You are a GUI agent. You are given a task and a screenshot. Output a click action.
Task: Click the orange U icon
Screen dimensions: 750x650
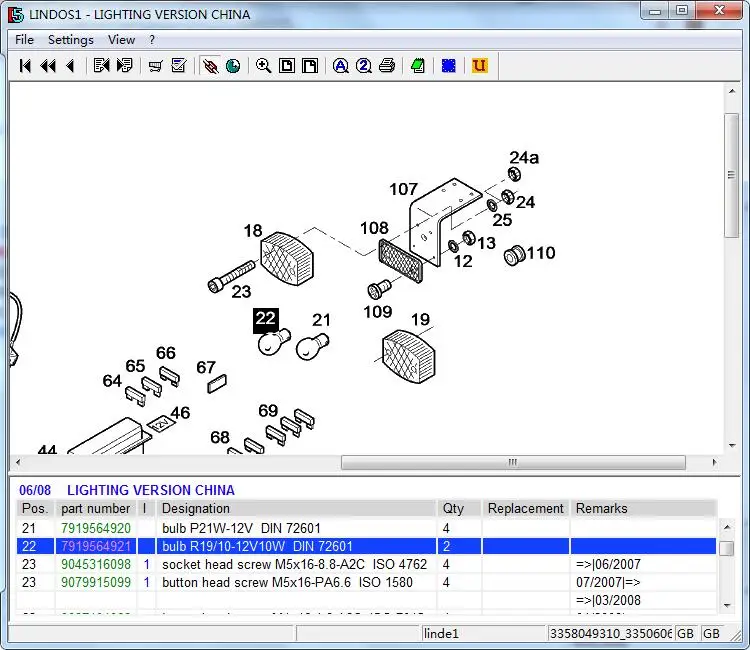(479, 66)
